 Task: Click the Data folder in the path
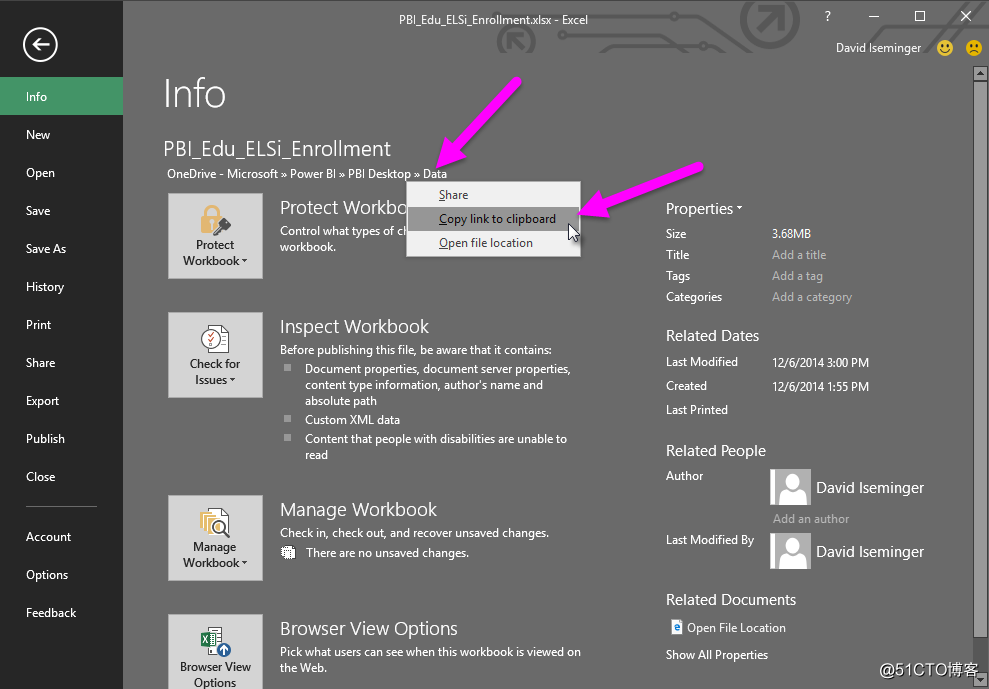435,174
